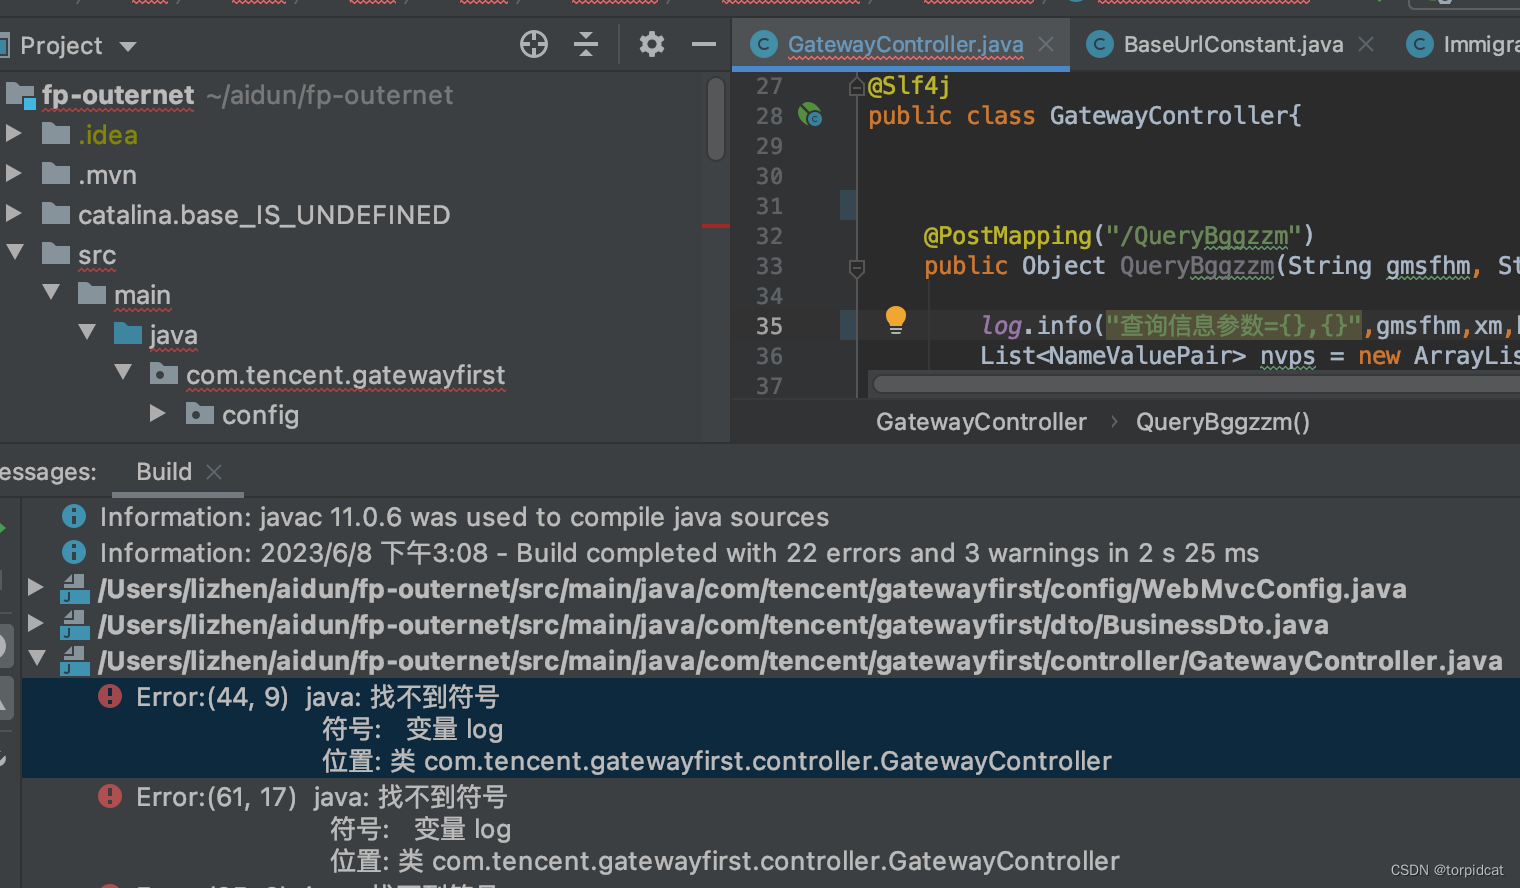
Task: Click WebMvcConfig.java file path entry
Action: pyautogui.click(x=752, y=589)
